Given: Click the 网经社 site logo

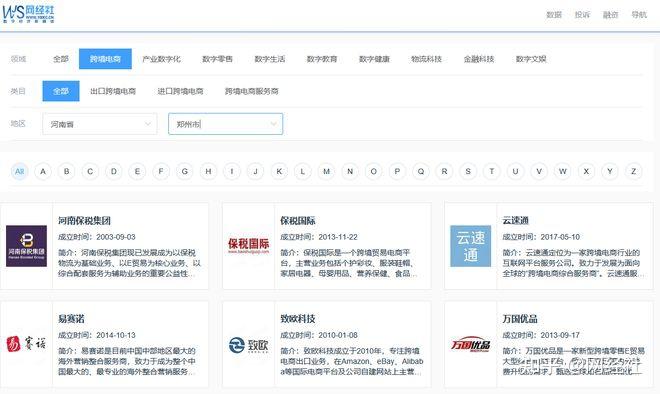Looking at the screenshot, I should pos(28,14).
